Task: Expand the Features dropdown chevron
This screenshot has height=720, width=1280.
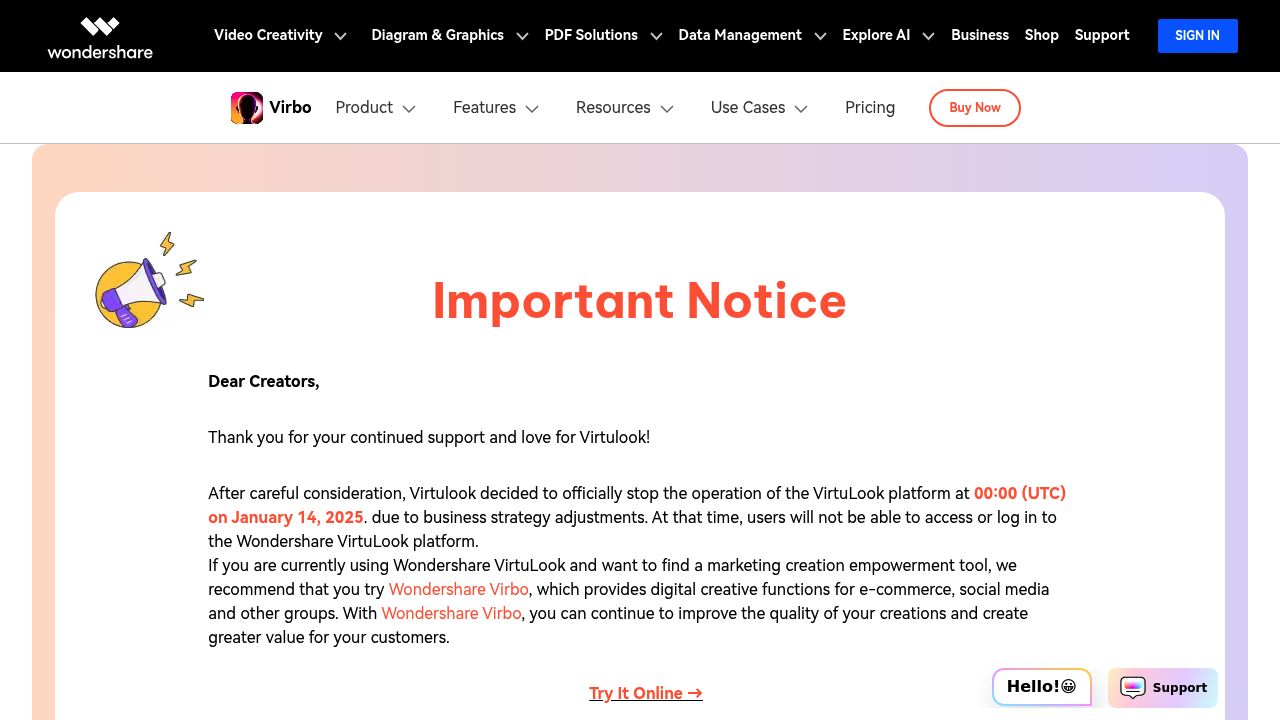Action: coord(532,109)
